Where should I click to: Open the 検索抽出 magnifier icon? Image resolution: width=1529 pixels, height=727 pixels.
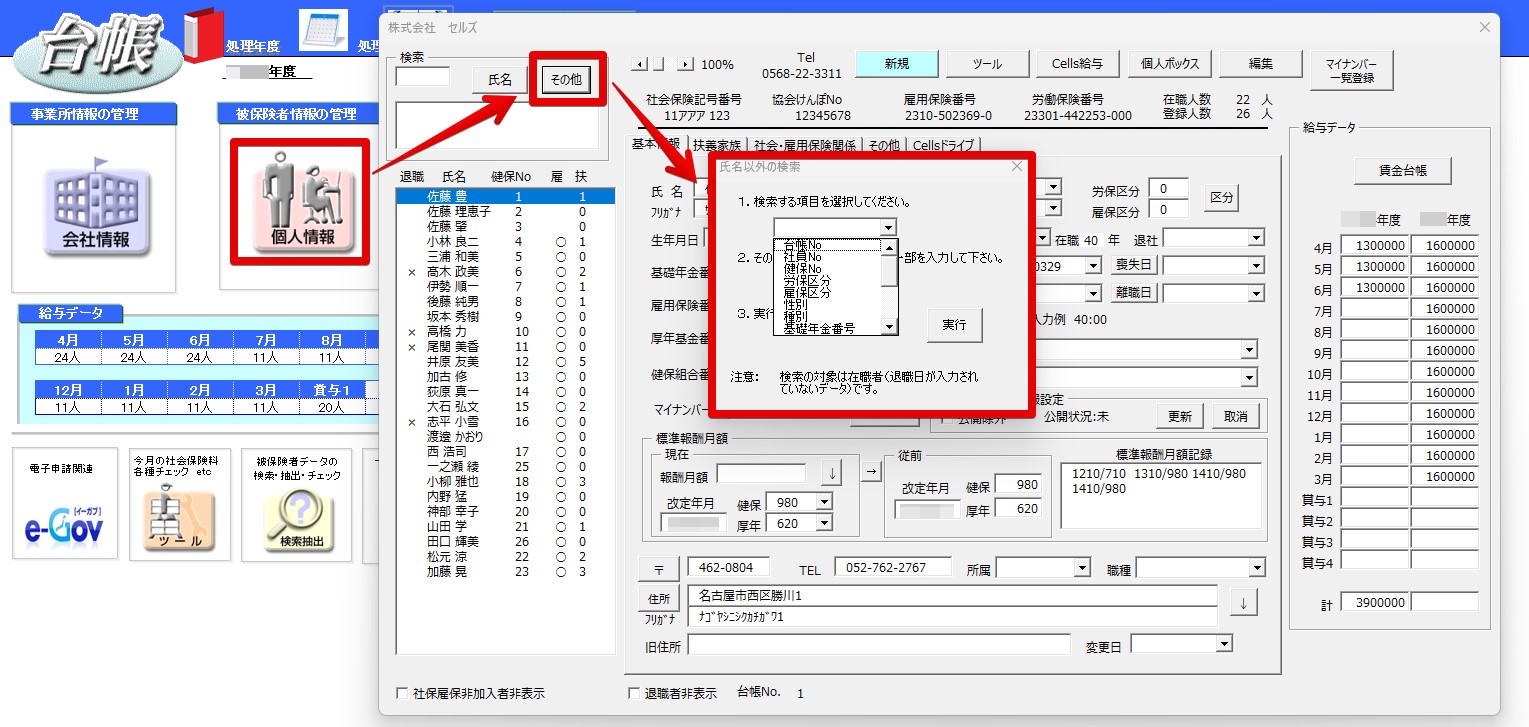click(x=297, y=504)
